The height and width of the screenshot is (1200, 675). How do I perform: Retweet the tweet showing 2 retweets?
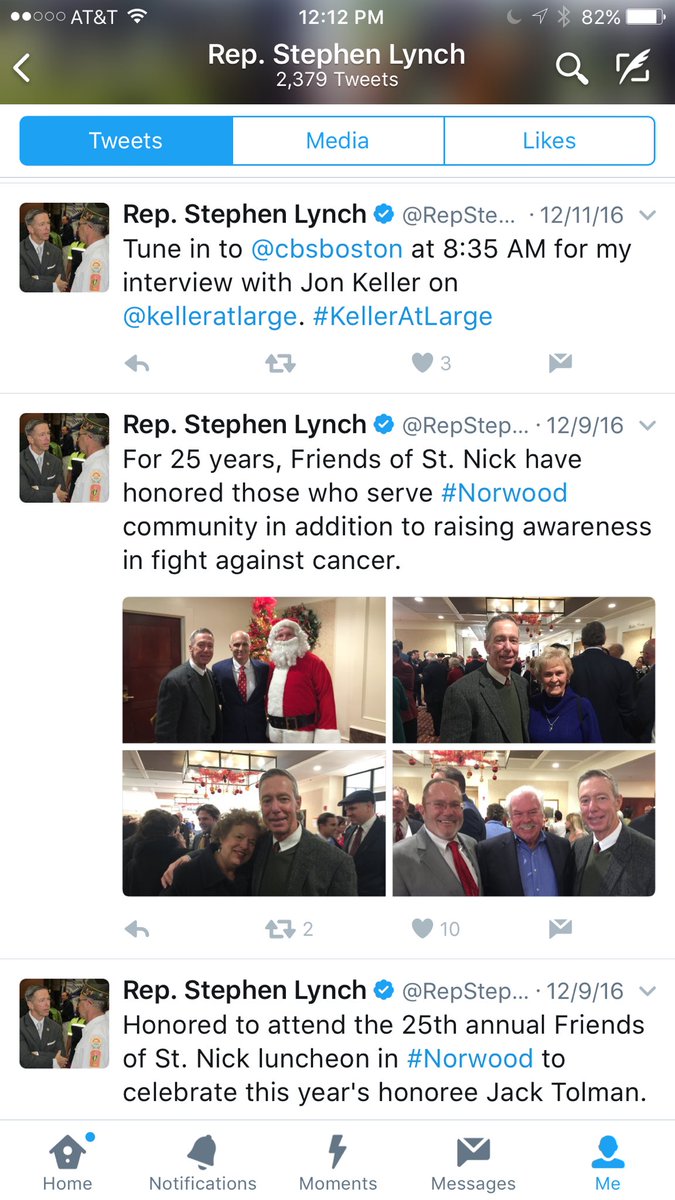[x=280, y=930]
